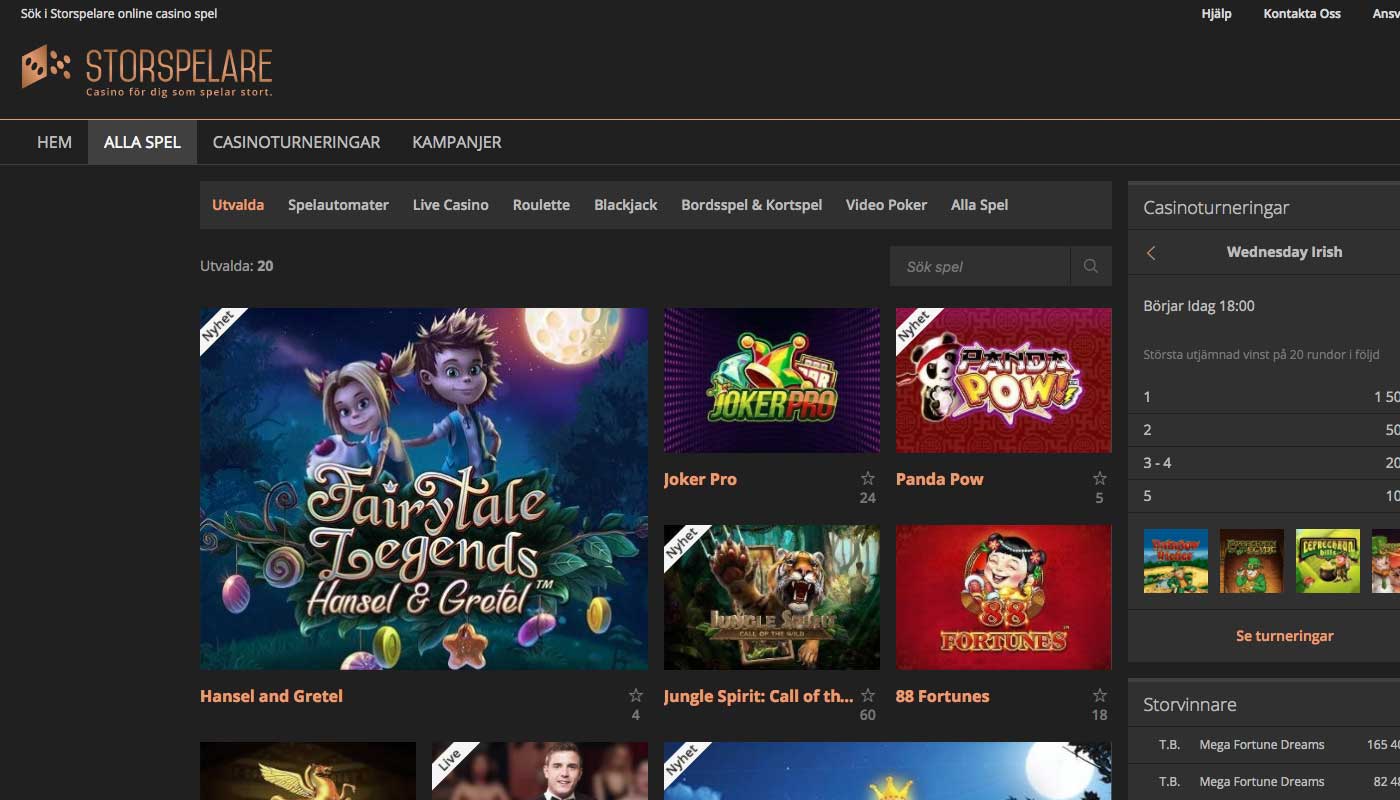Open the Live casino dealer thumbnail
The image size is (1400, 800).
(540, 771)
